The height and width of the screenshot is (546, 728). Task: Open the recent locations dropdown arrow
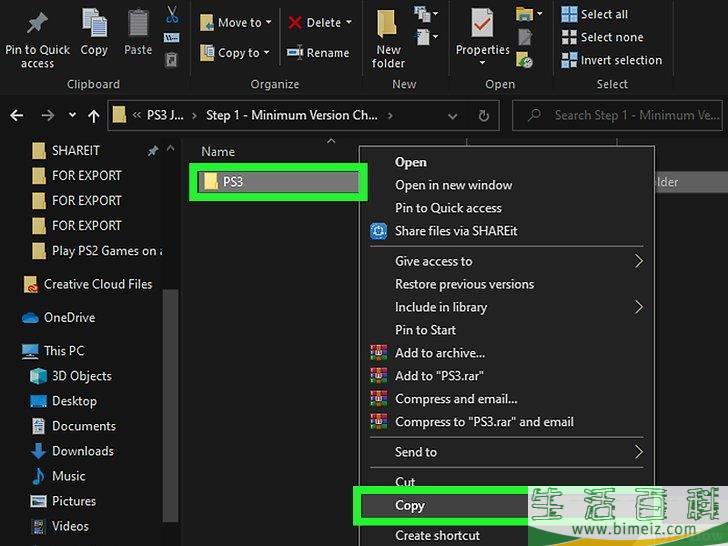pos(72,115)
